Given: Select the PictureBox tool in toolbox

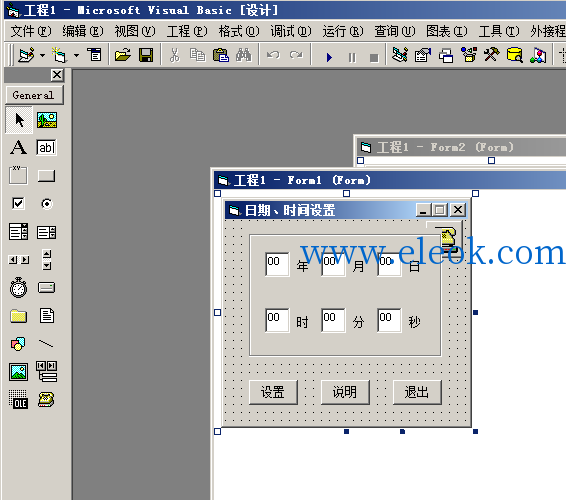Looking at the screenshot, I should click(x=47, y=120).
